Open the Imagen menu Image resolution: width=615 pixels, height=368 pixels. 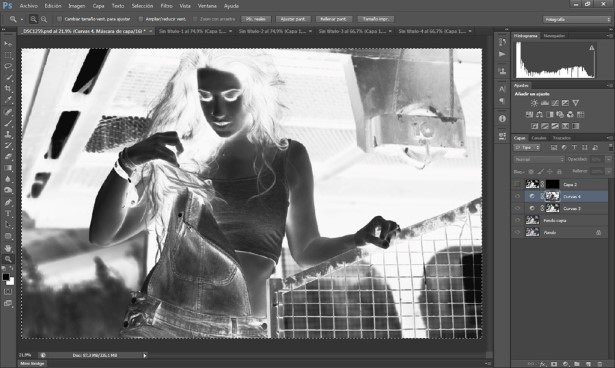click(76, 6)
